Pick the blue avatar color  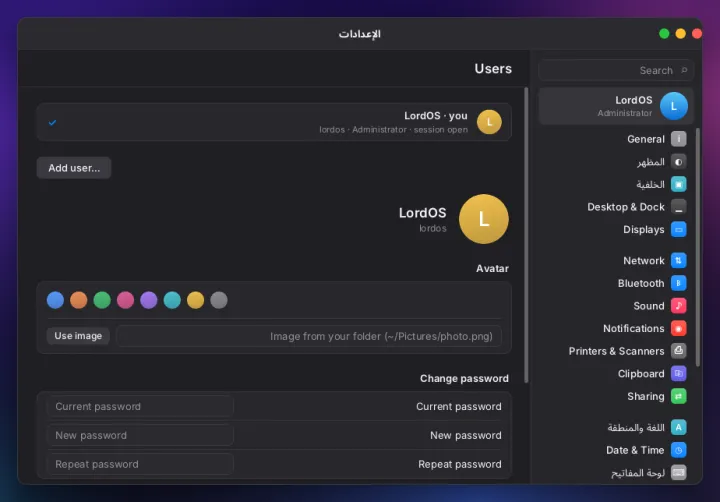tap(55, 300)
